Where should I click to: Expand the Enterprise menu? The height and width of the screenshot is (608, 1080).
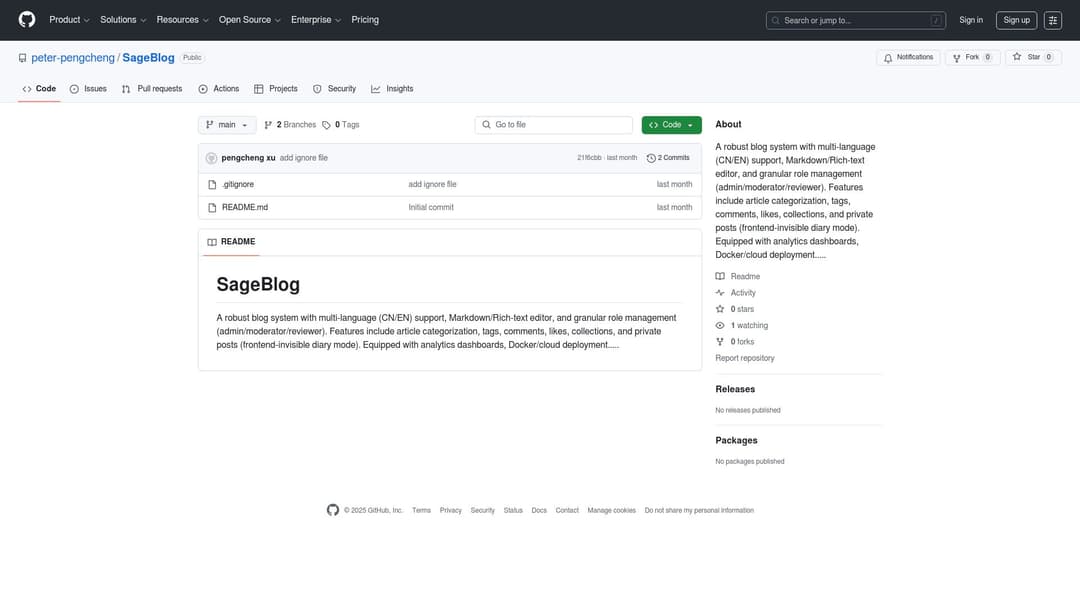pos(315,20)
